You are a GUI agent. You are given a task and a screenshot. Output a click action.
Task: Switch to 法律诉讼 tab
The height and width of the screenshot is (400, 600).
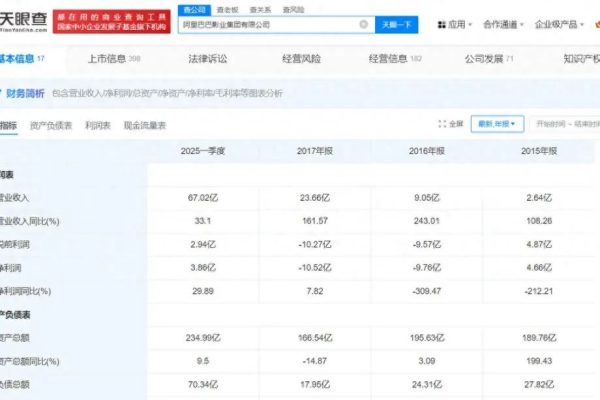pos(208,59)
